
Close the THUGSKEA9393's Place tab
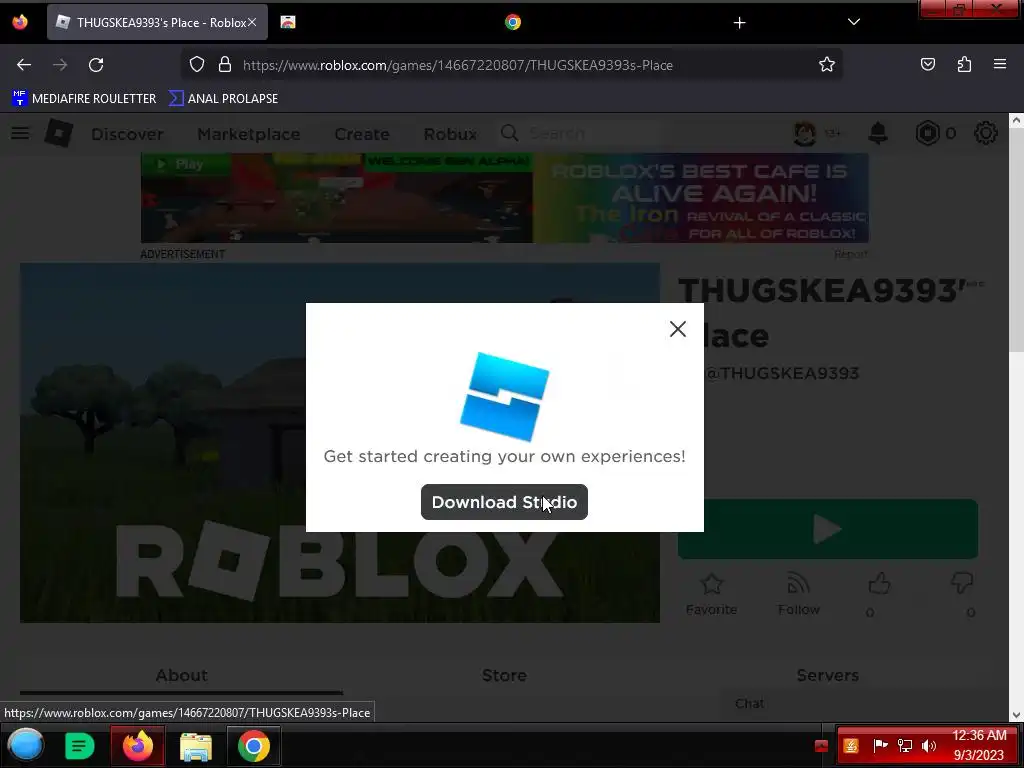[251, 22]
